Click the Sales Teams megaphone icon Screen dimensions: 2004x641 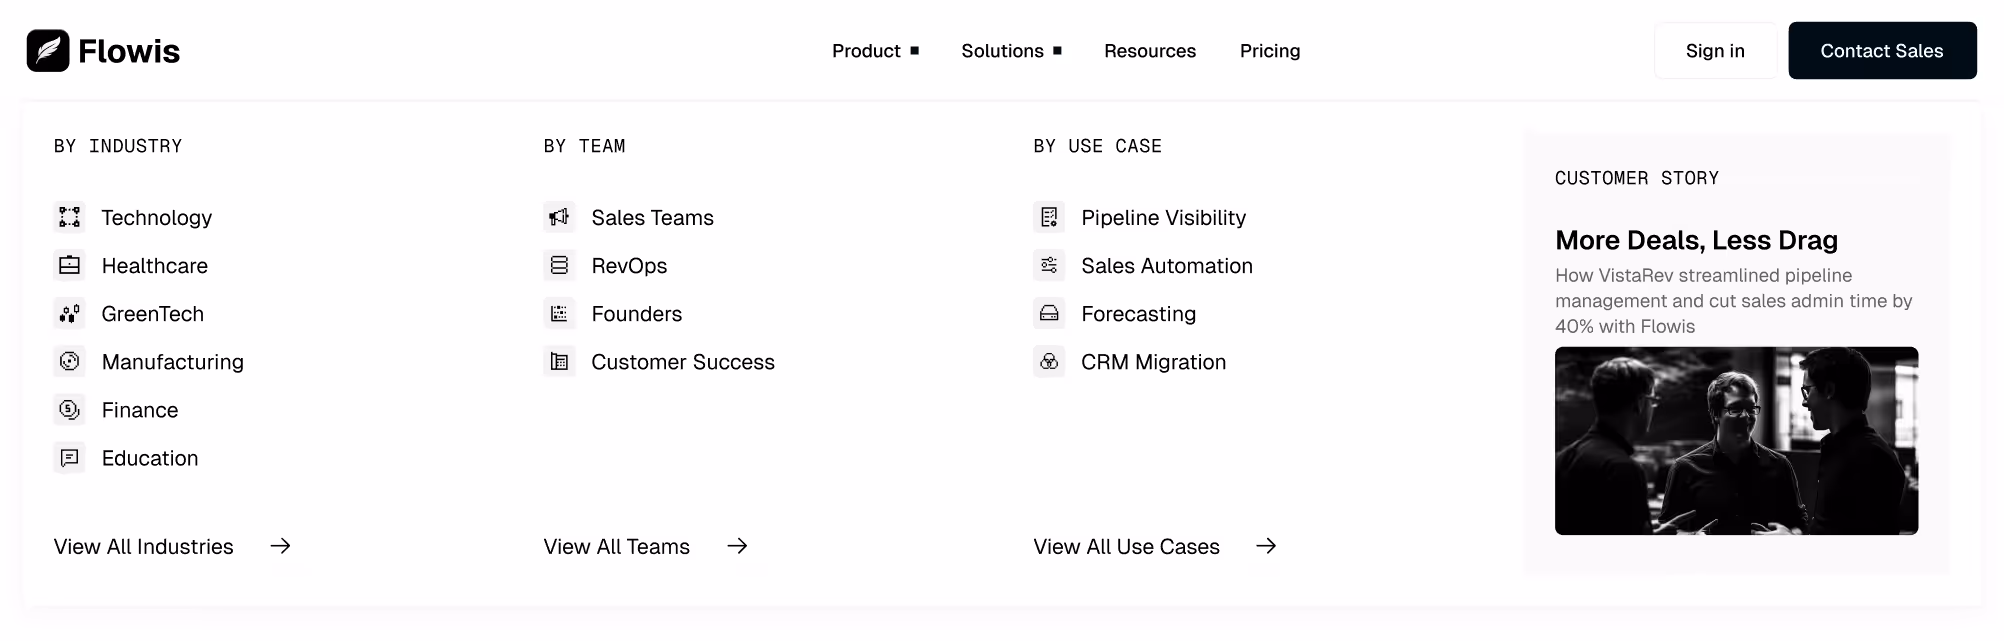[x=559, y=217]
